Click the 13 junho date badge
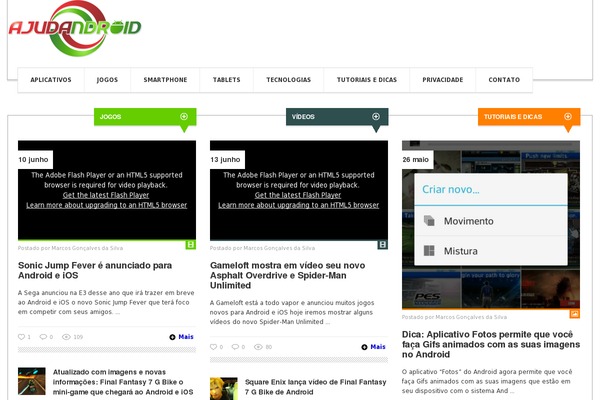The width and height of the screenshot is (600, 400). coord(226,160)
